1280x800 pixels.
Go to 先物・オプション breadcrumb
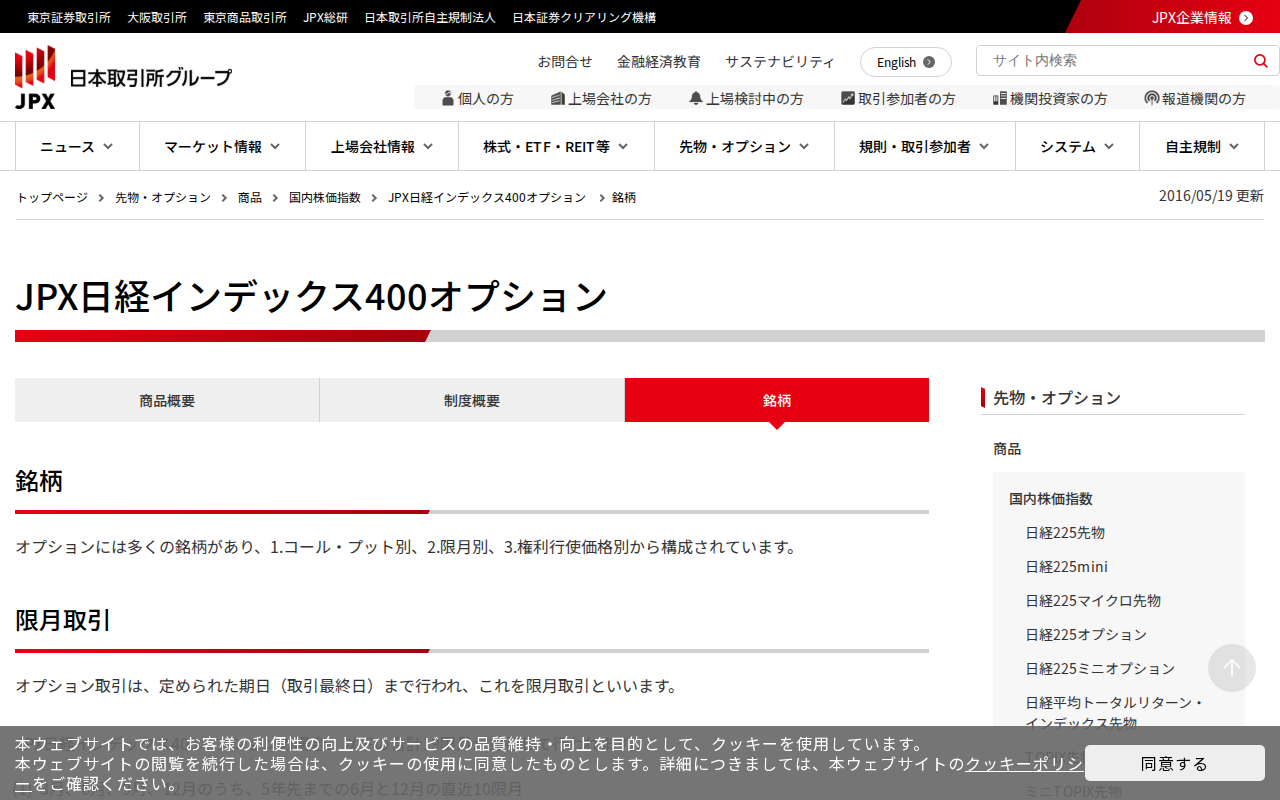click(163, 197)
